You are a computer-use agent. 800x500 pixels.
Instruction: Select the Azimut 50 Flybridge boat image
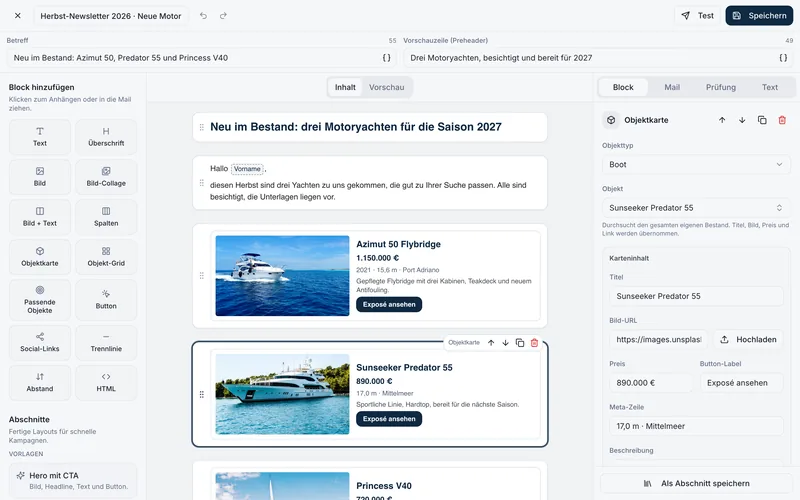click(x=282, y=276)
